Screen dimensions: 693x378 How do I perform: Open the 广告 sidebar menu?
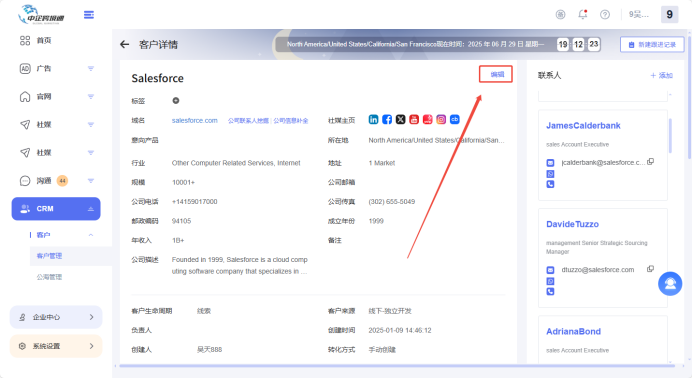(x=56, y=69)
